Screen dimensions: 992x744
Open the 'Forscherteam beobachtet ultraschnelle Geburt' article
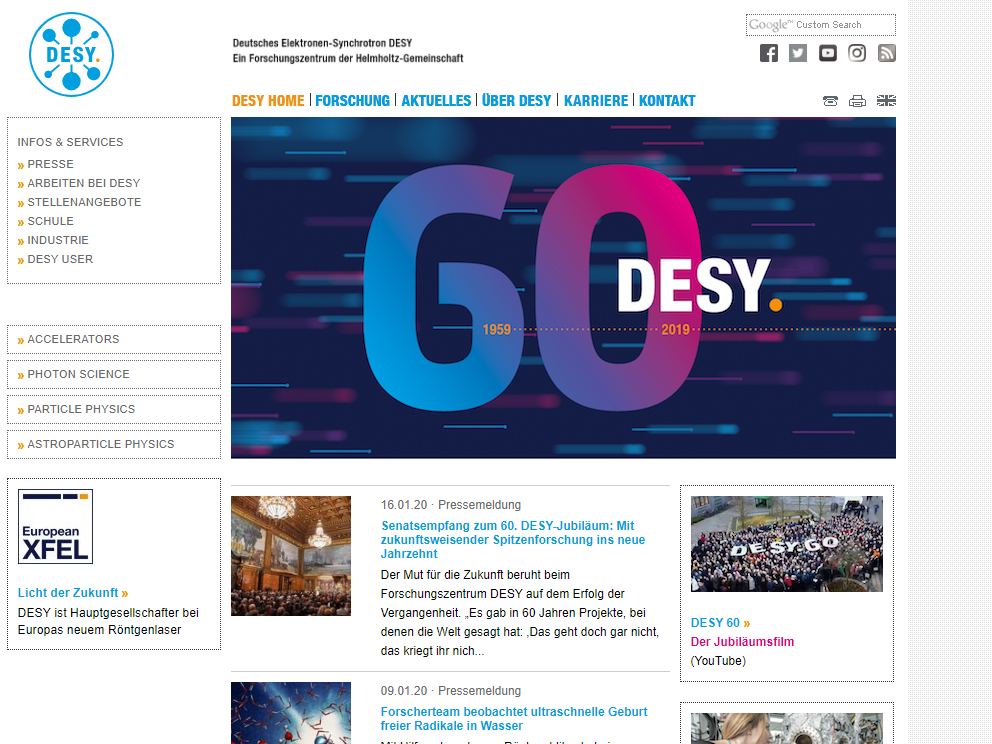514,719
